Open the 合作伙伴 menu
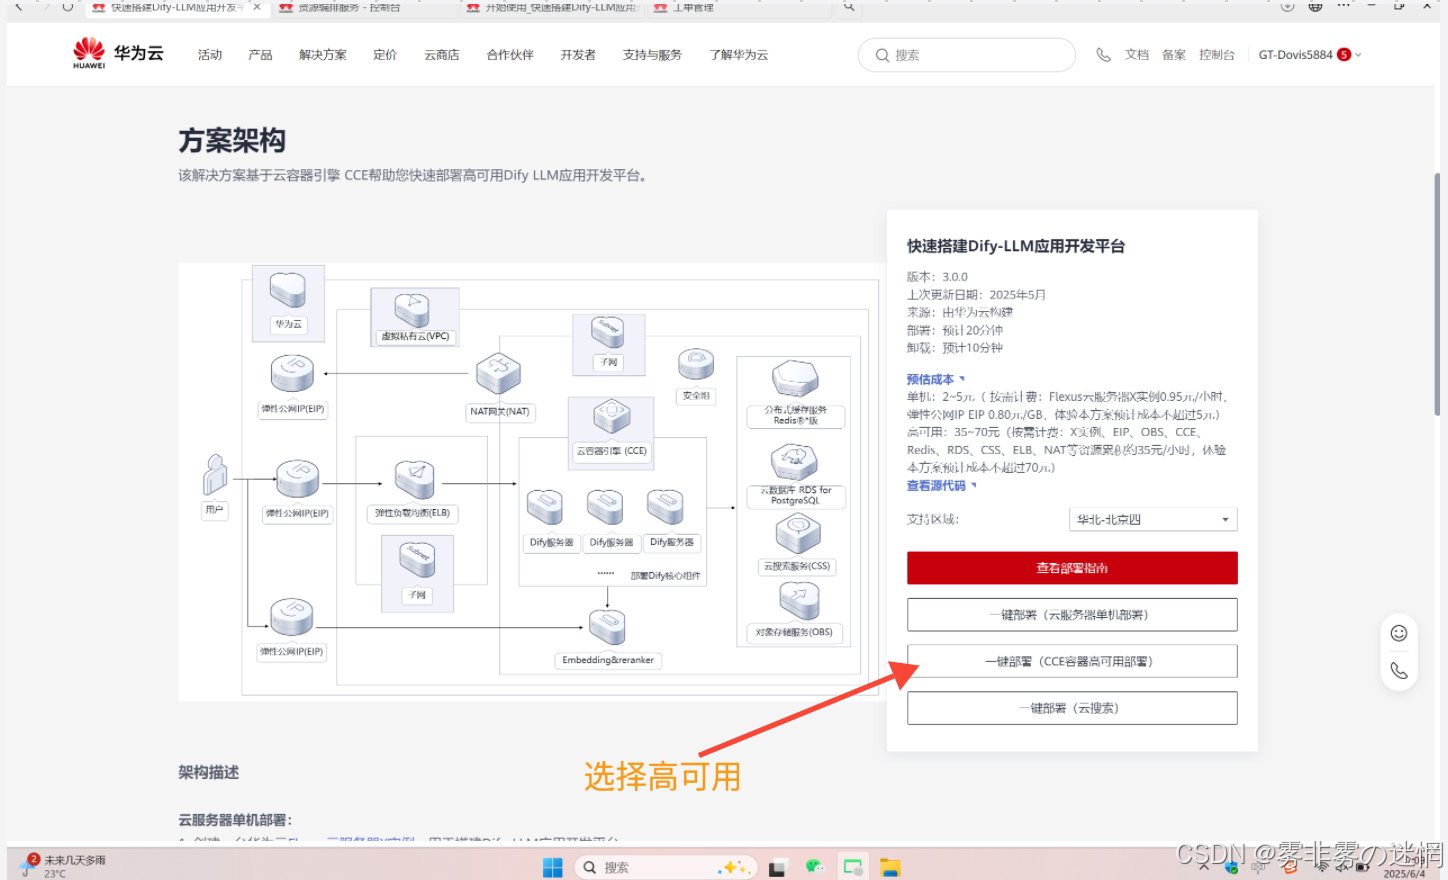The image size is (1448, 880). 510,55
